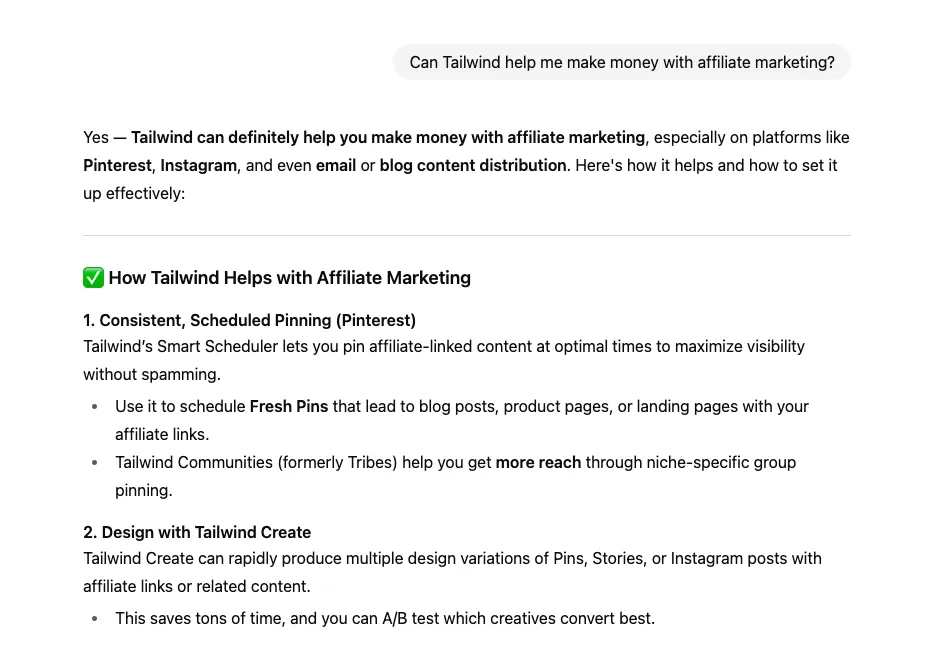951x648 pixels.
Task: Click the bold word "Instagram" in intro
Action: (198, 165)
